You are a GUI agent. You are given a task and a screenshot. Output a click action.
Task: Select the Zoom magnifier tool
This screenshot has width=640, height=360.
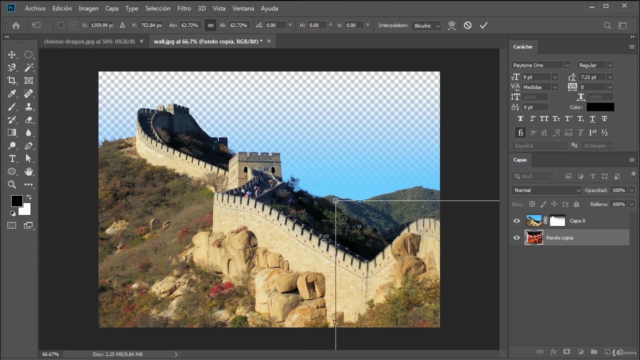coord(12,184)
